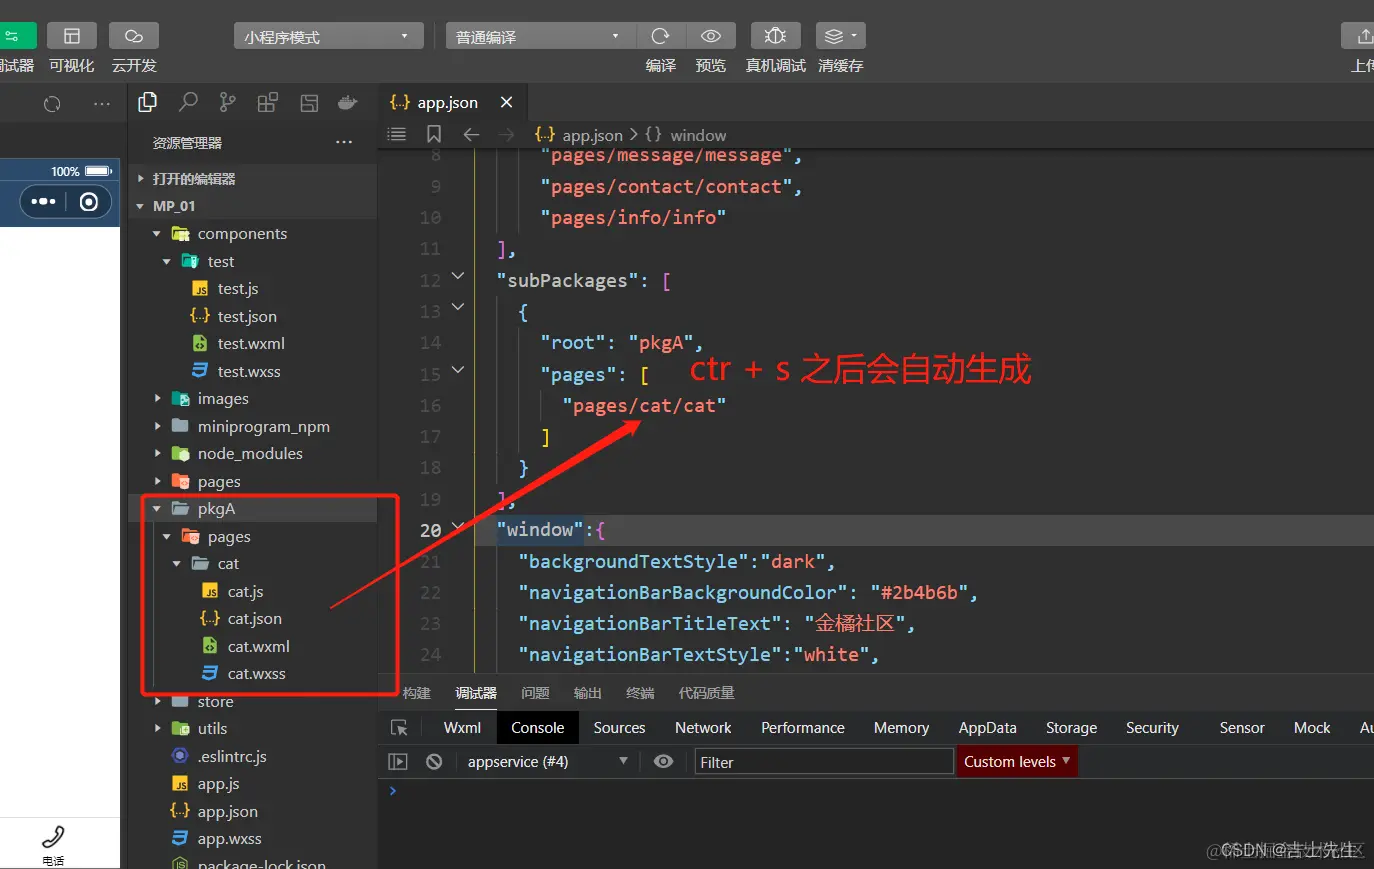Viewport: 1374px width, 869px height.
Task: Click the mini program capsule close circle
Action: [89, 202]
